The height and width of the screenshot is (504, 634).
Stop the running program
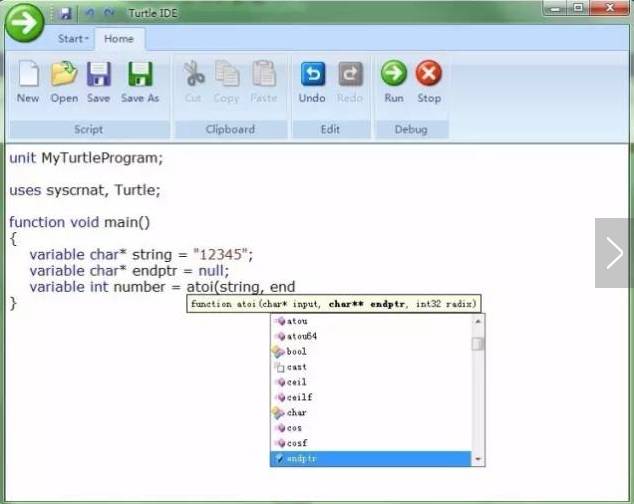[429, 82]
